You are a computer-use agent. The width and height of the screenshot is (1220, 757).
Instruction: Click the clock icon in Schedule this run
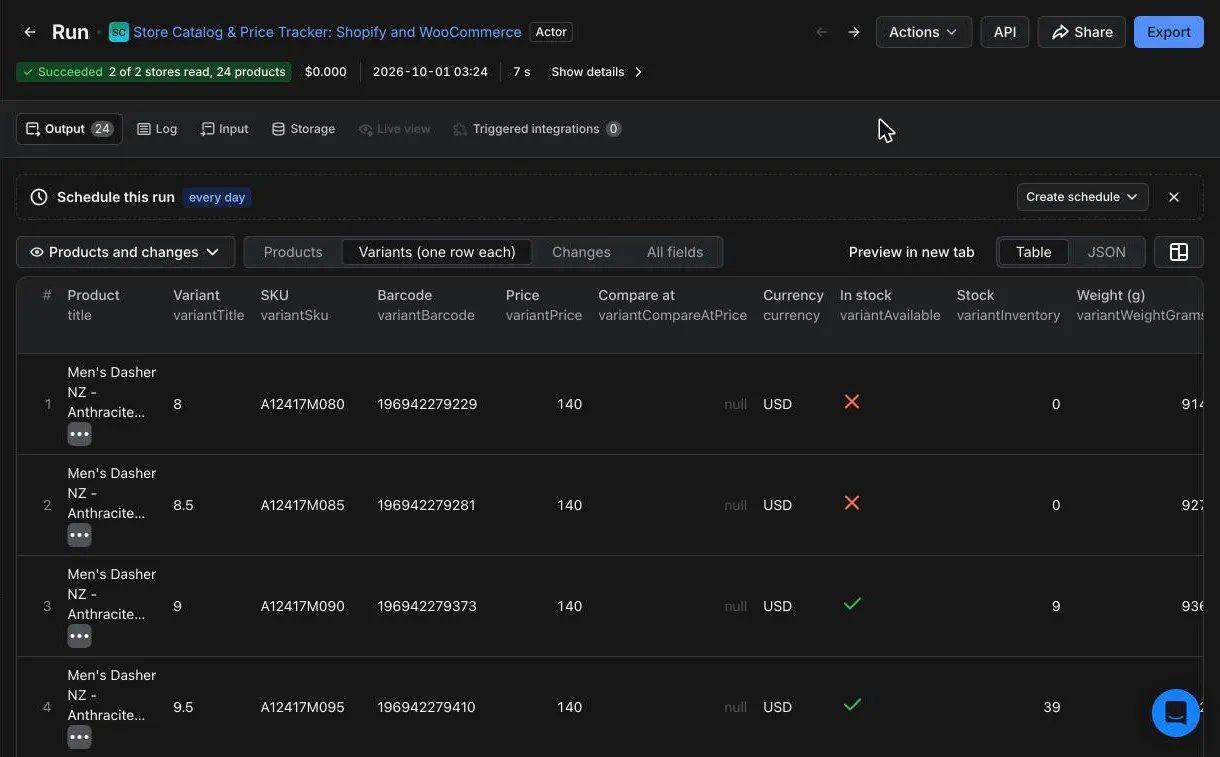(x=39, y=197)
